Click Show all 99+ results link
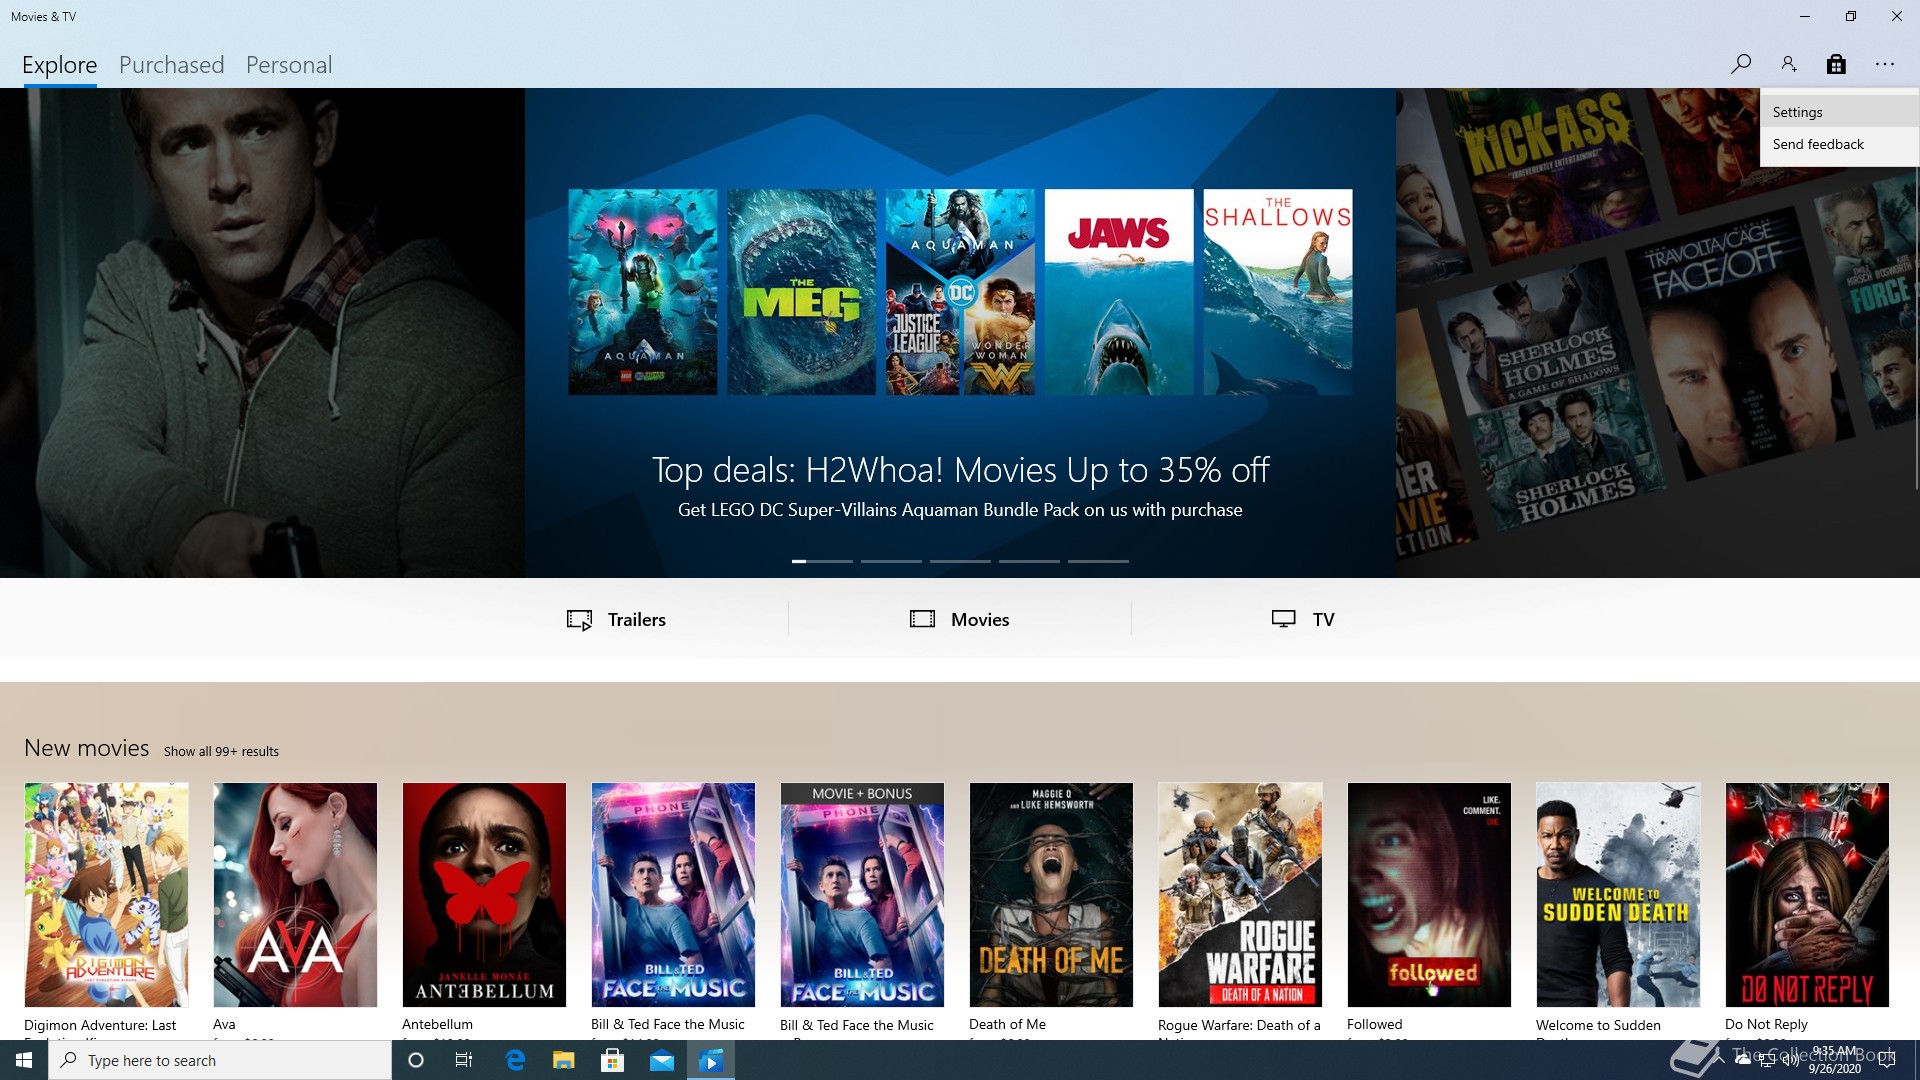Viewport: 1920px width, 1080px height. tap(221, 751)
